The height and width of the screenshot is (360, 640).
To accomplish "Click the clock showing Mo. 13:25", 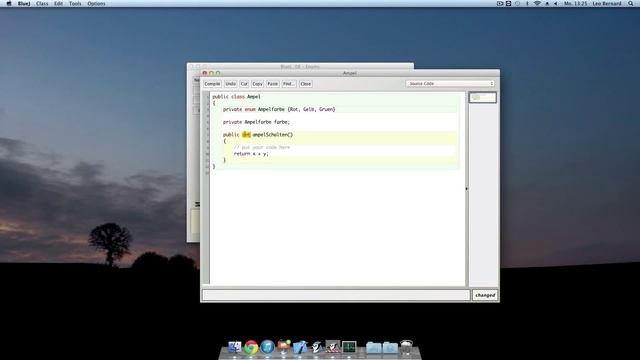I will (x=576, y=3).
